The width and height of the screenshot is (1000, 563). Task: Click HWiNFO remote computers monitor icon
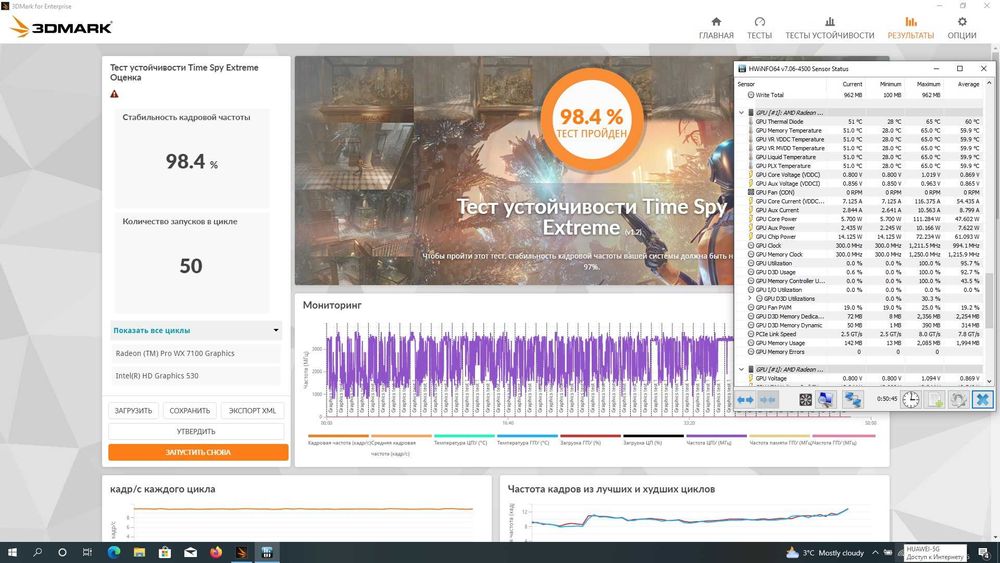[x=826, y=400]
